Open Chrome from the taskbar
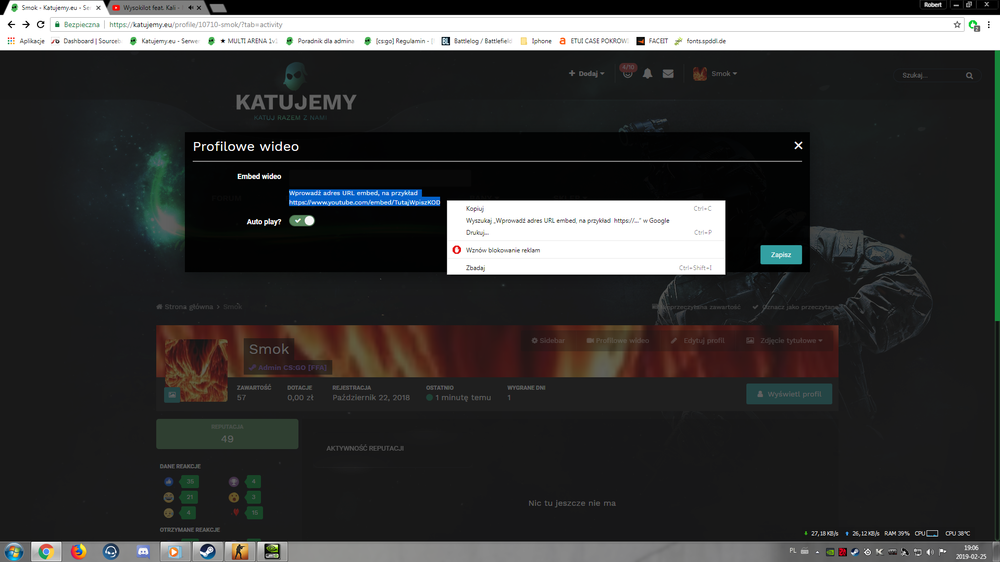This screenshot has height=562, width=1000. [x=45, y=552]
